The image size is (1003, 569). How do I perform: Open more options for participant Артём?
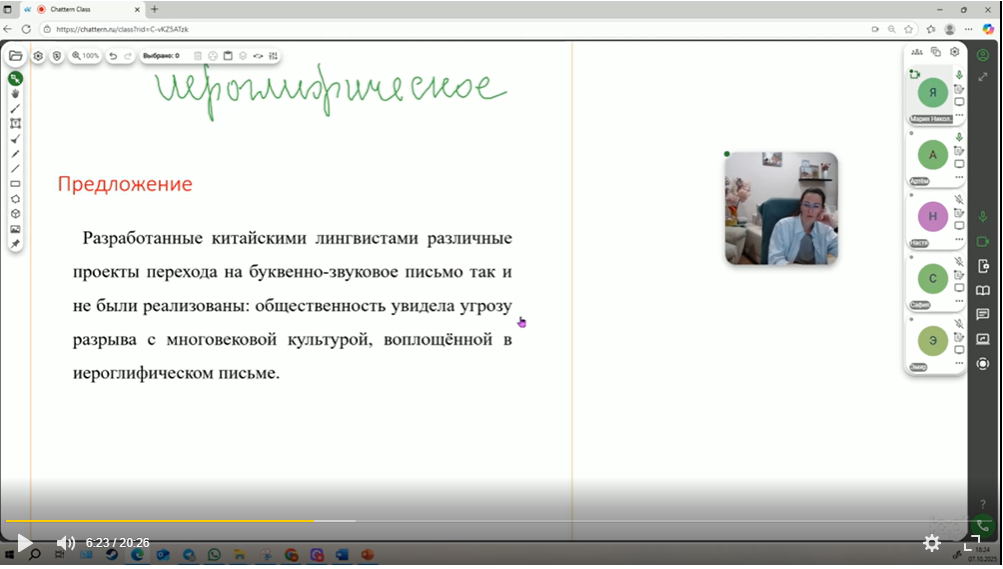[959, 177]
